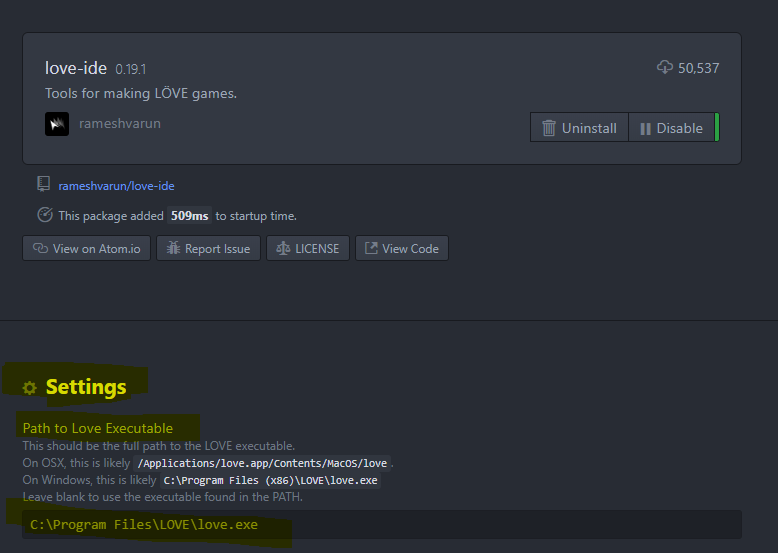Image resolution: width=778 pixels, height=553 pixels.
Task: Click the repository book icon
Action: 44,184
